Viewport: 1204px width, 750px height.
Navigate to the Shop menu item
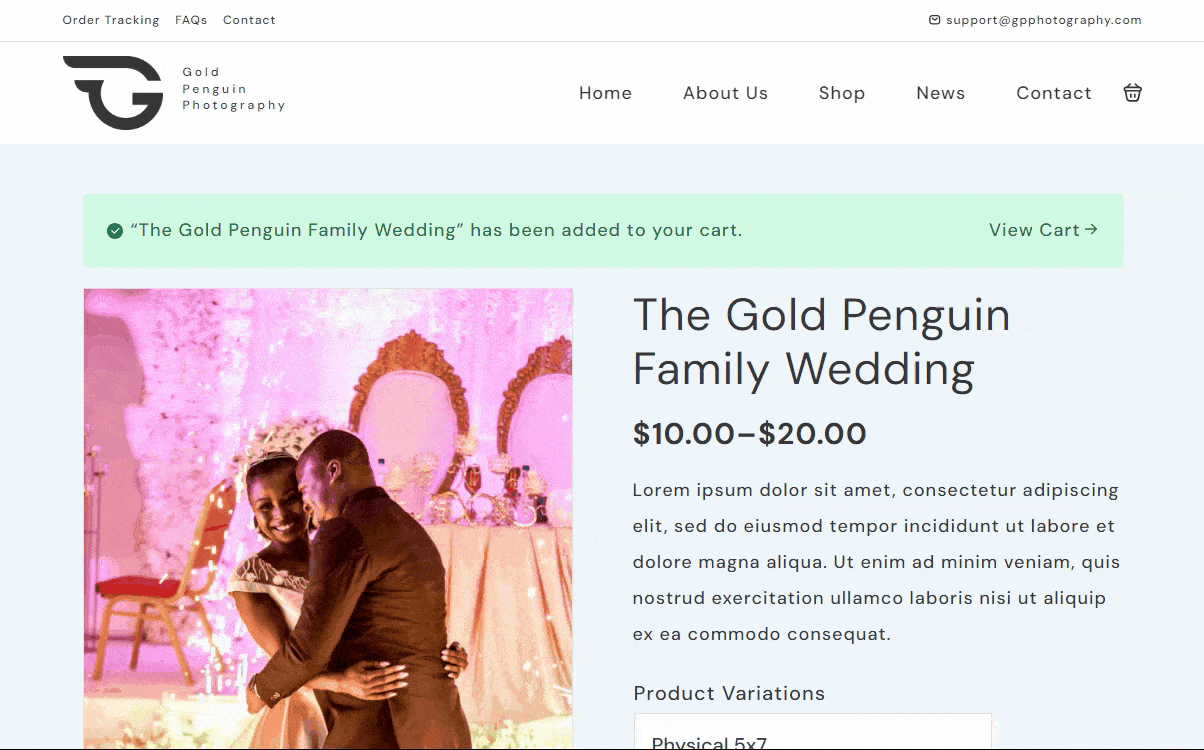coord(841,93)
